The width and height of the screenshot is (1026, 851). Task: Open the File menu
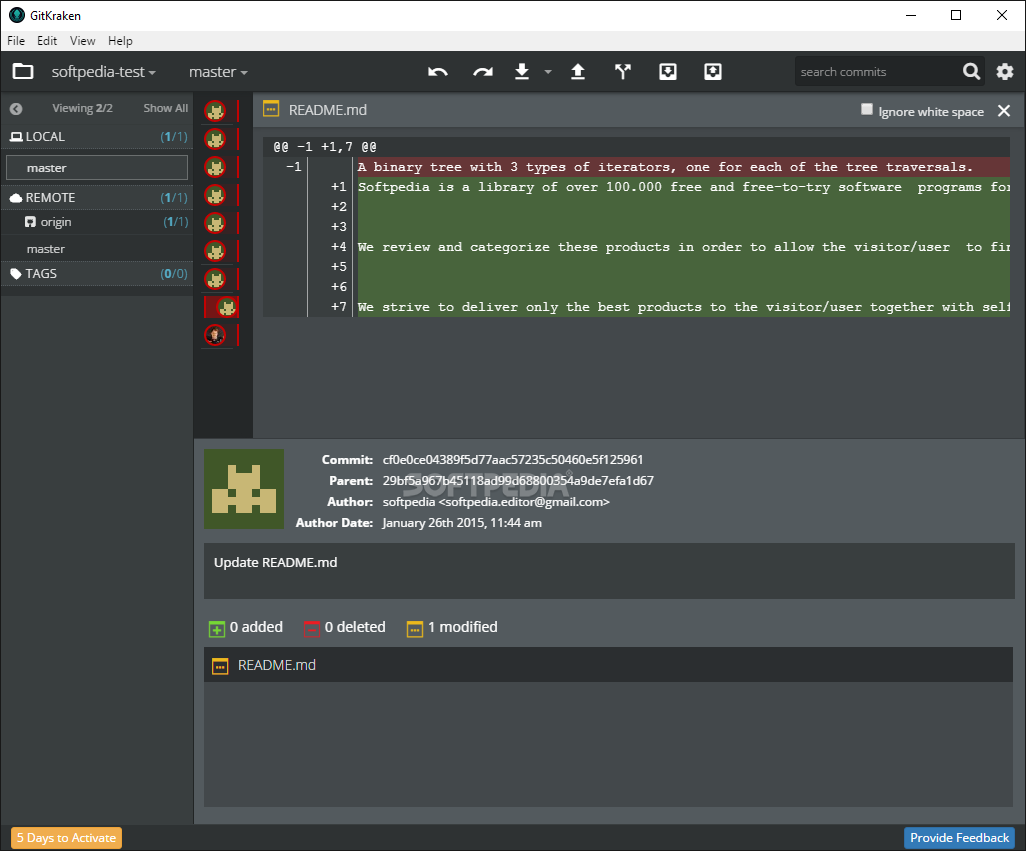click(x=16, y=41)
